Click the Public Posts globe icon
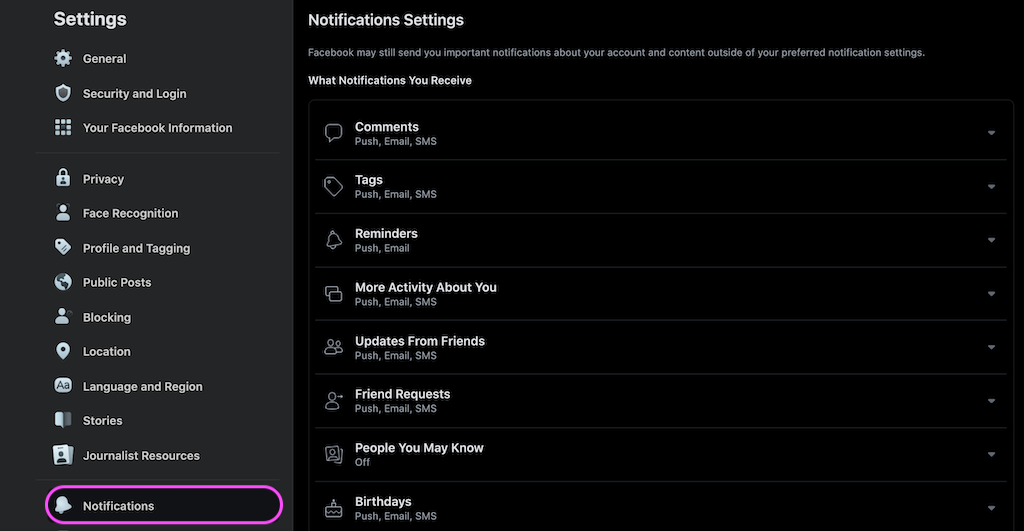This screenshot has height=531, width=1024. [63, 282]
